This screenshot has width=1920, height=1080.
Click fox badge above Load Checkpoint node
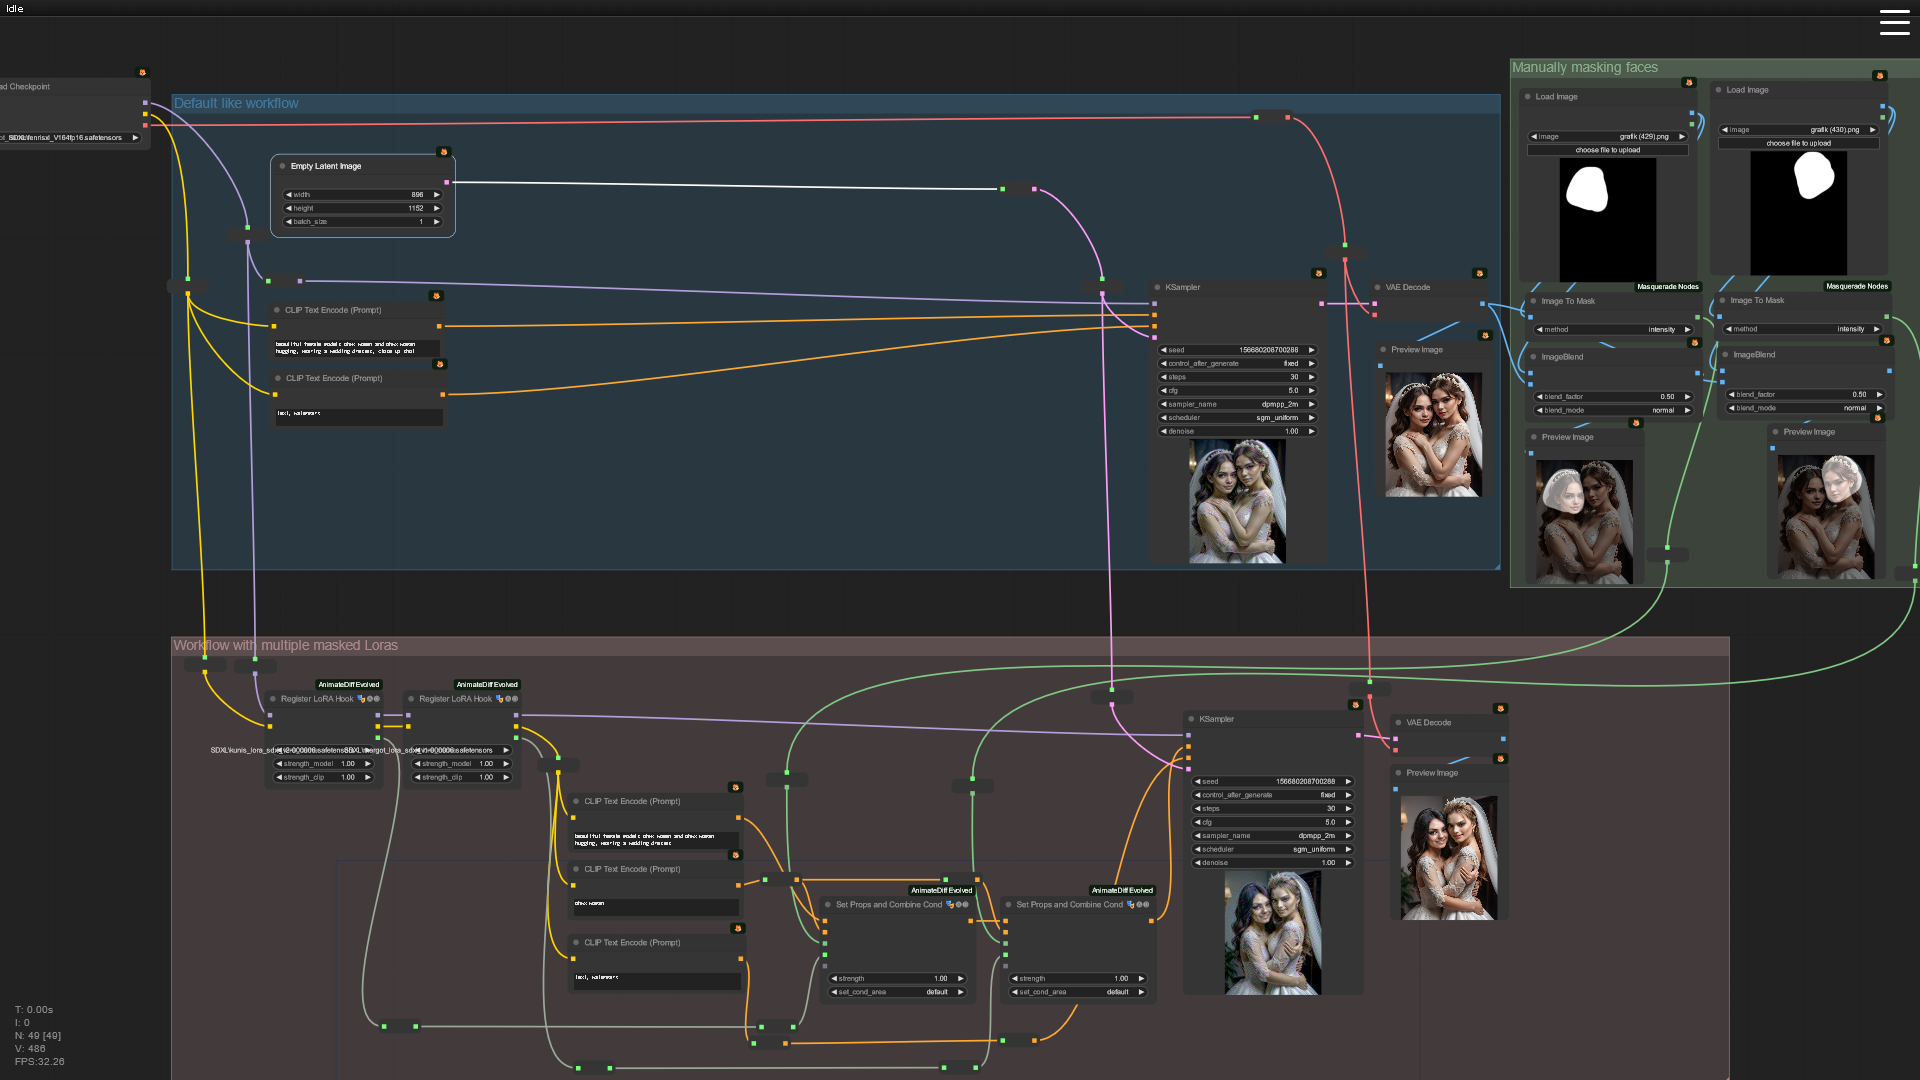coord(142,73)
